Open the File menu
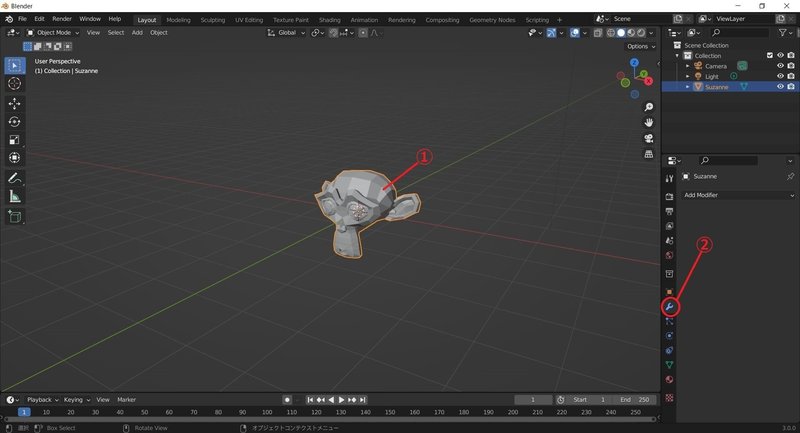This screenshot has height=433, width=800. pos(22,19)
